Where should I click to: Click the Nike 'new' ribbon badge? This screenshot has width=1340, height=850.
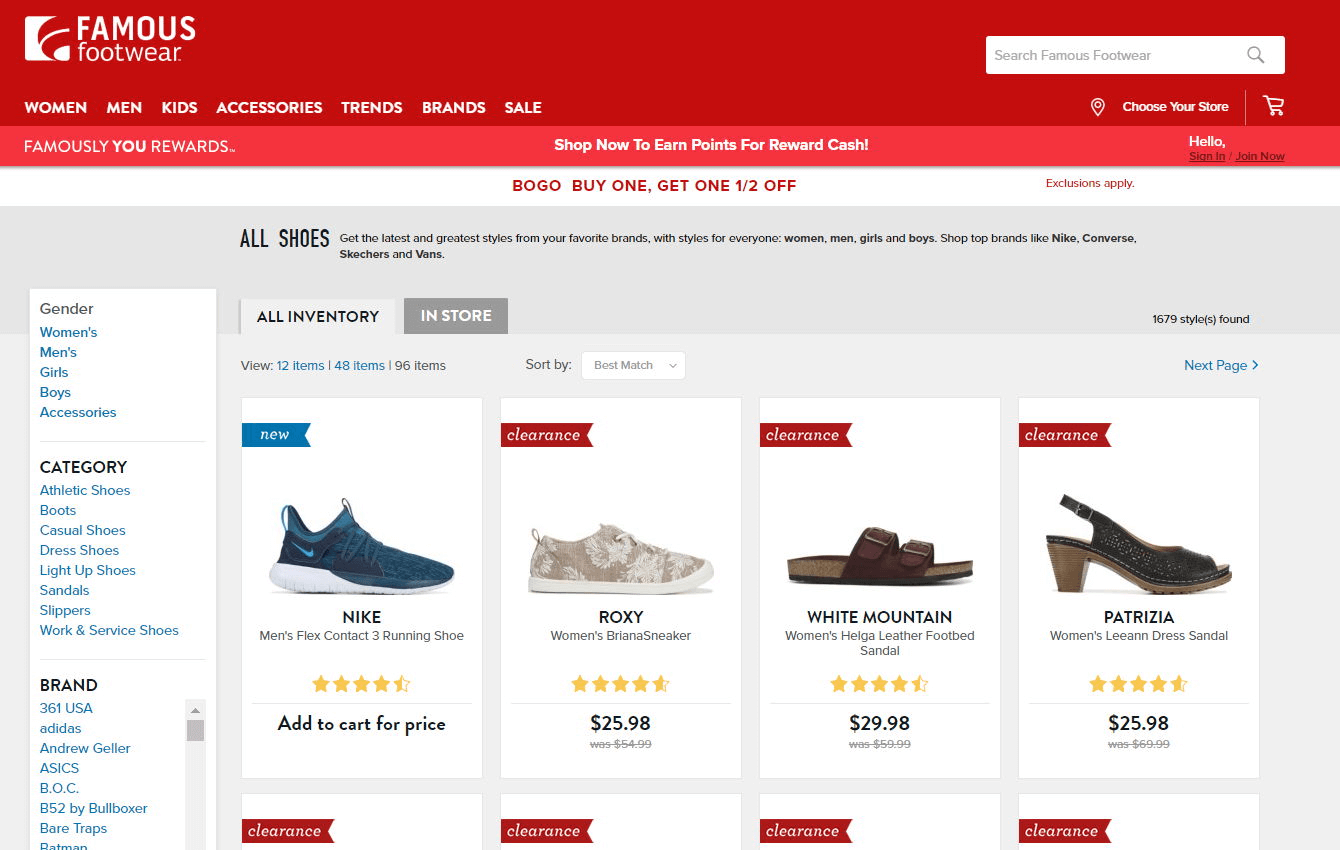(276, 434)
